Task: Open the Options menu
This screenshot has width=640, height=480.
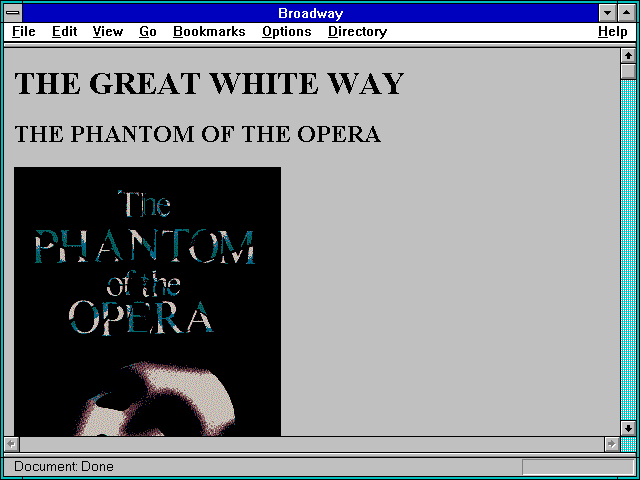Action: (287, 32)
